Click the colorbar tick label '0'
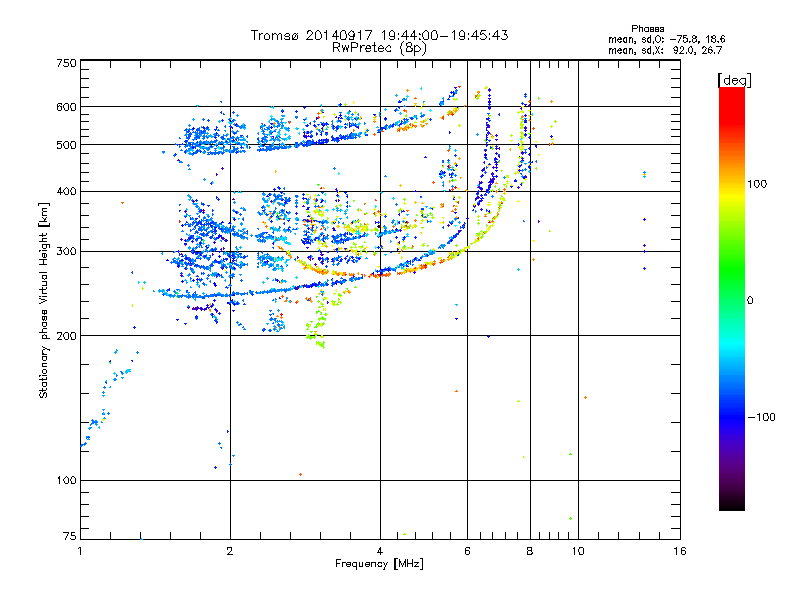This screenshot has height=600, width=800. 749,300
